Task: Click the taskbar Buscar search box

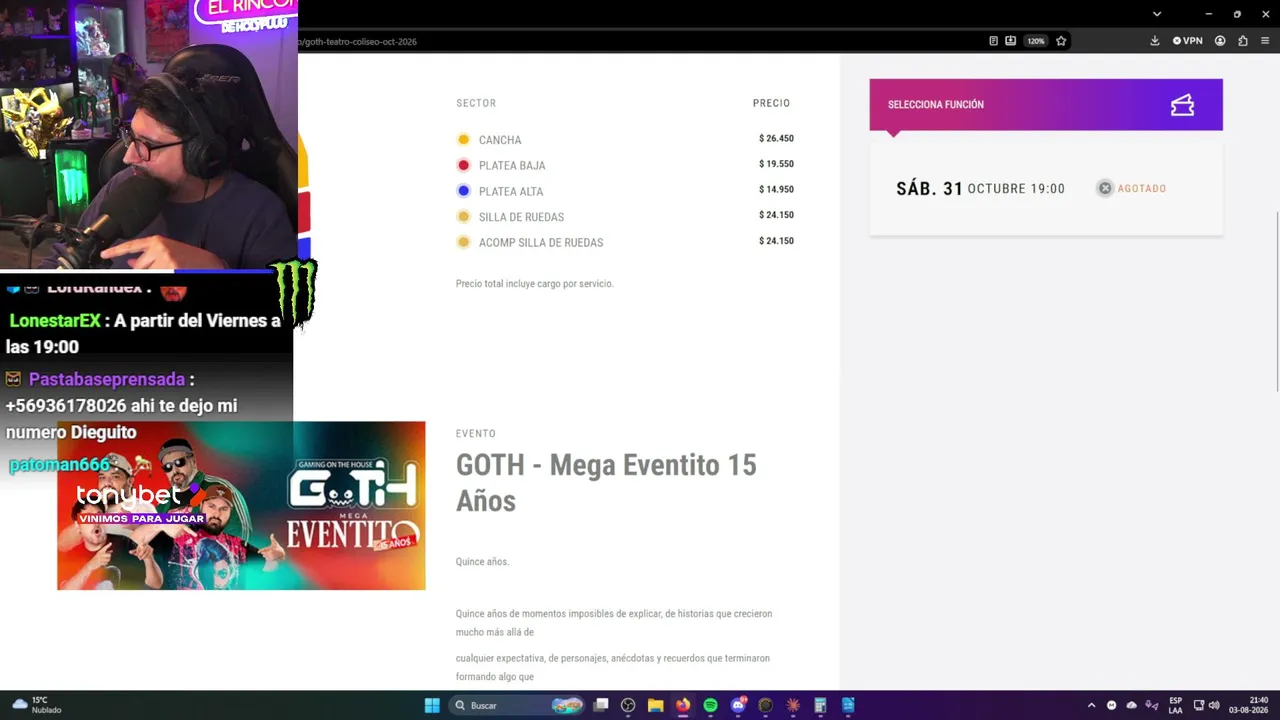Action: pyautogui.click(x=517, y=705)
